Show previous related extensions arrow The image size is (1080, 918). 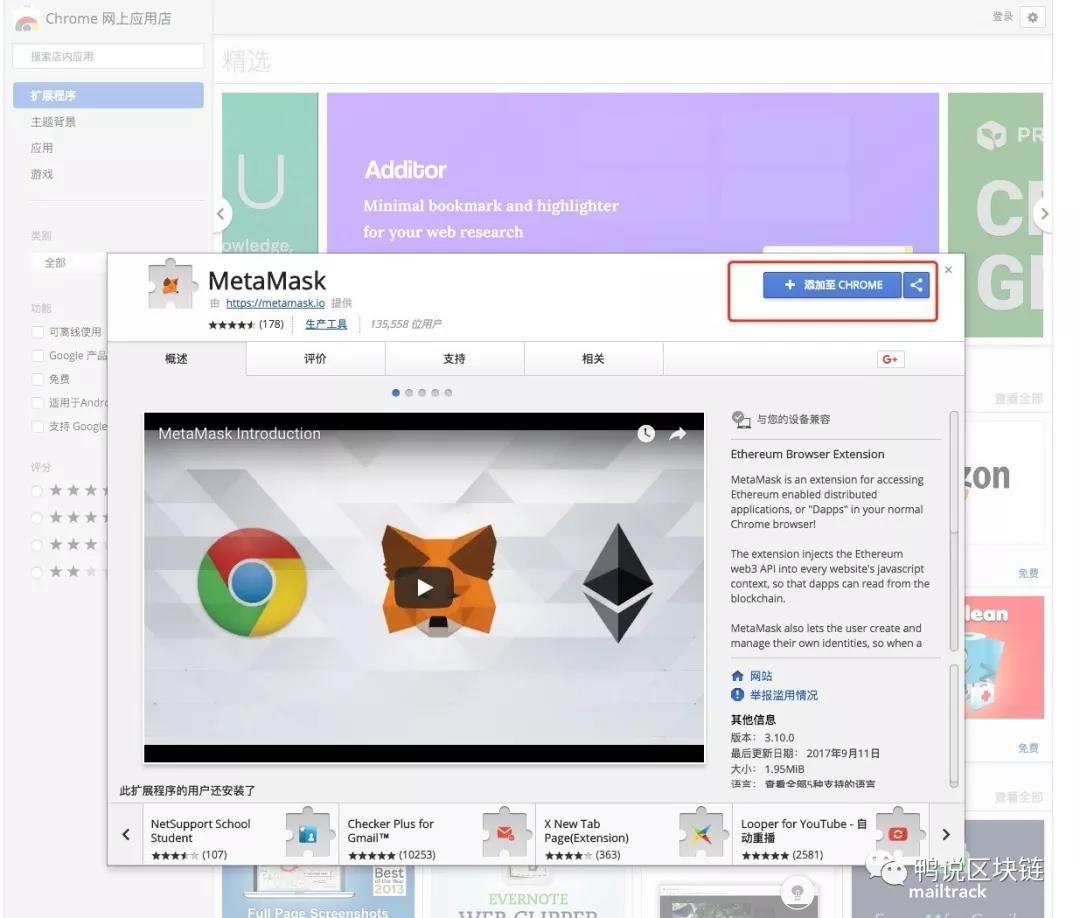coord(125,834)
